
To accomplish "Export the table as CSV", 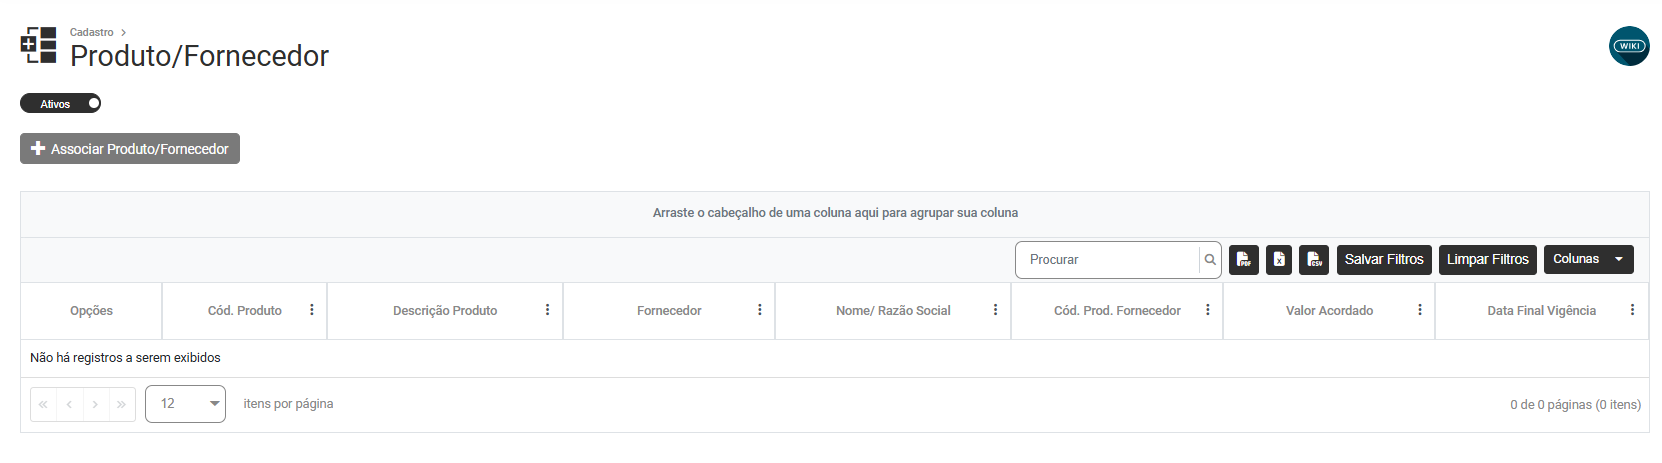I will (1314, 260).
